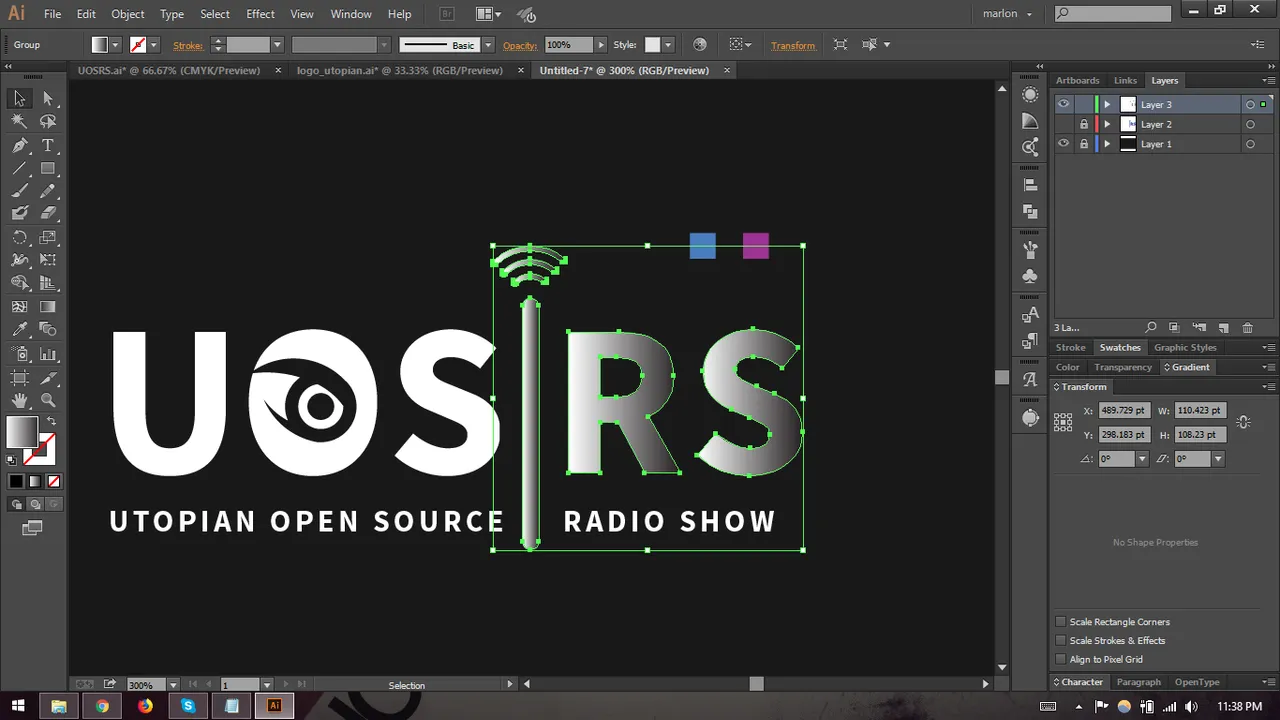Click the None color button in tools
Screen dimensions: 1280x720
pos(54,482)
